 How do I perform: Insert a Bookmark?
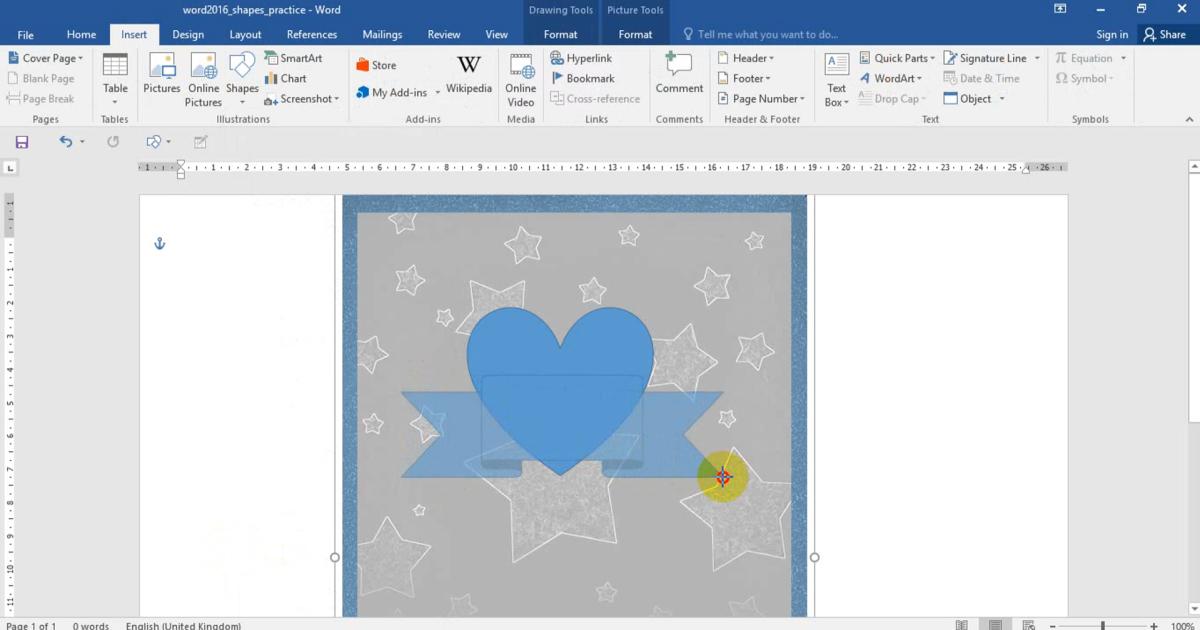(x=582, y=78)
